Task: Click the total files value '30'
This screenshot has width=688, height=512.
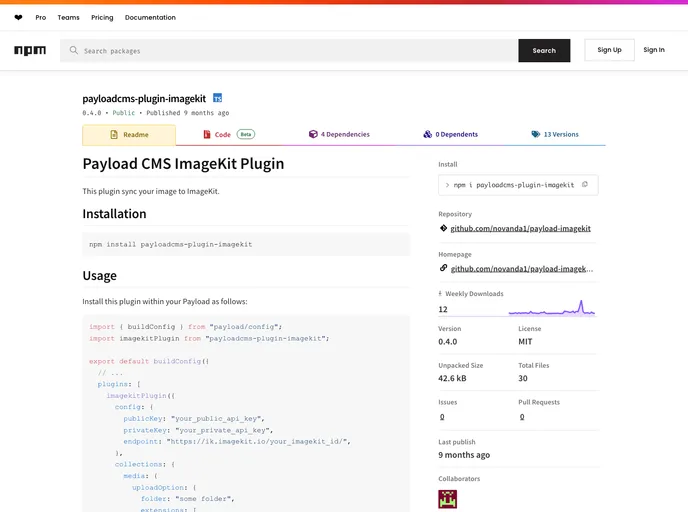Action: click(523, 378)
